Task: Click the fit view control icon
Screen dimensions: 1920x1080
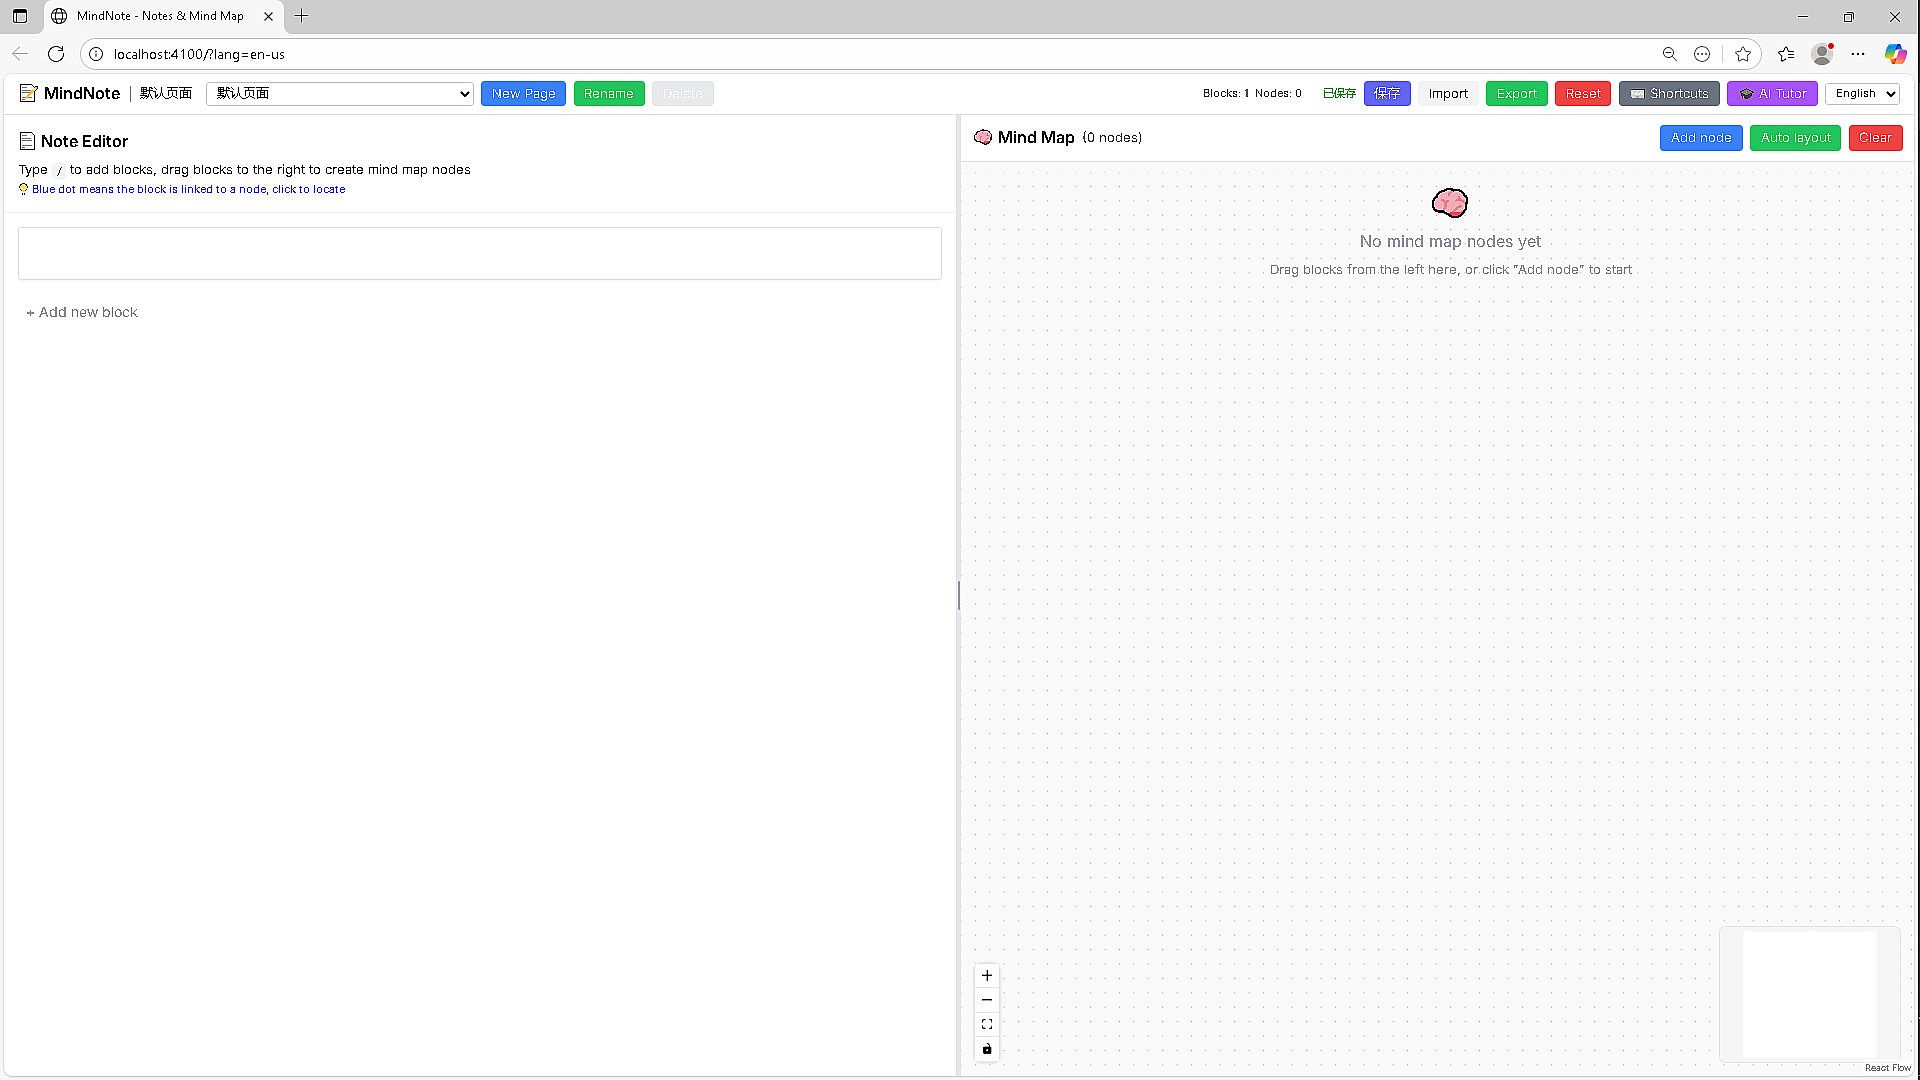Action: click(987, 1024)
